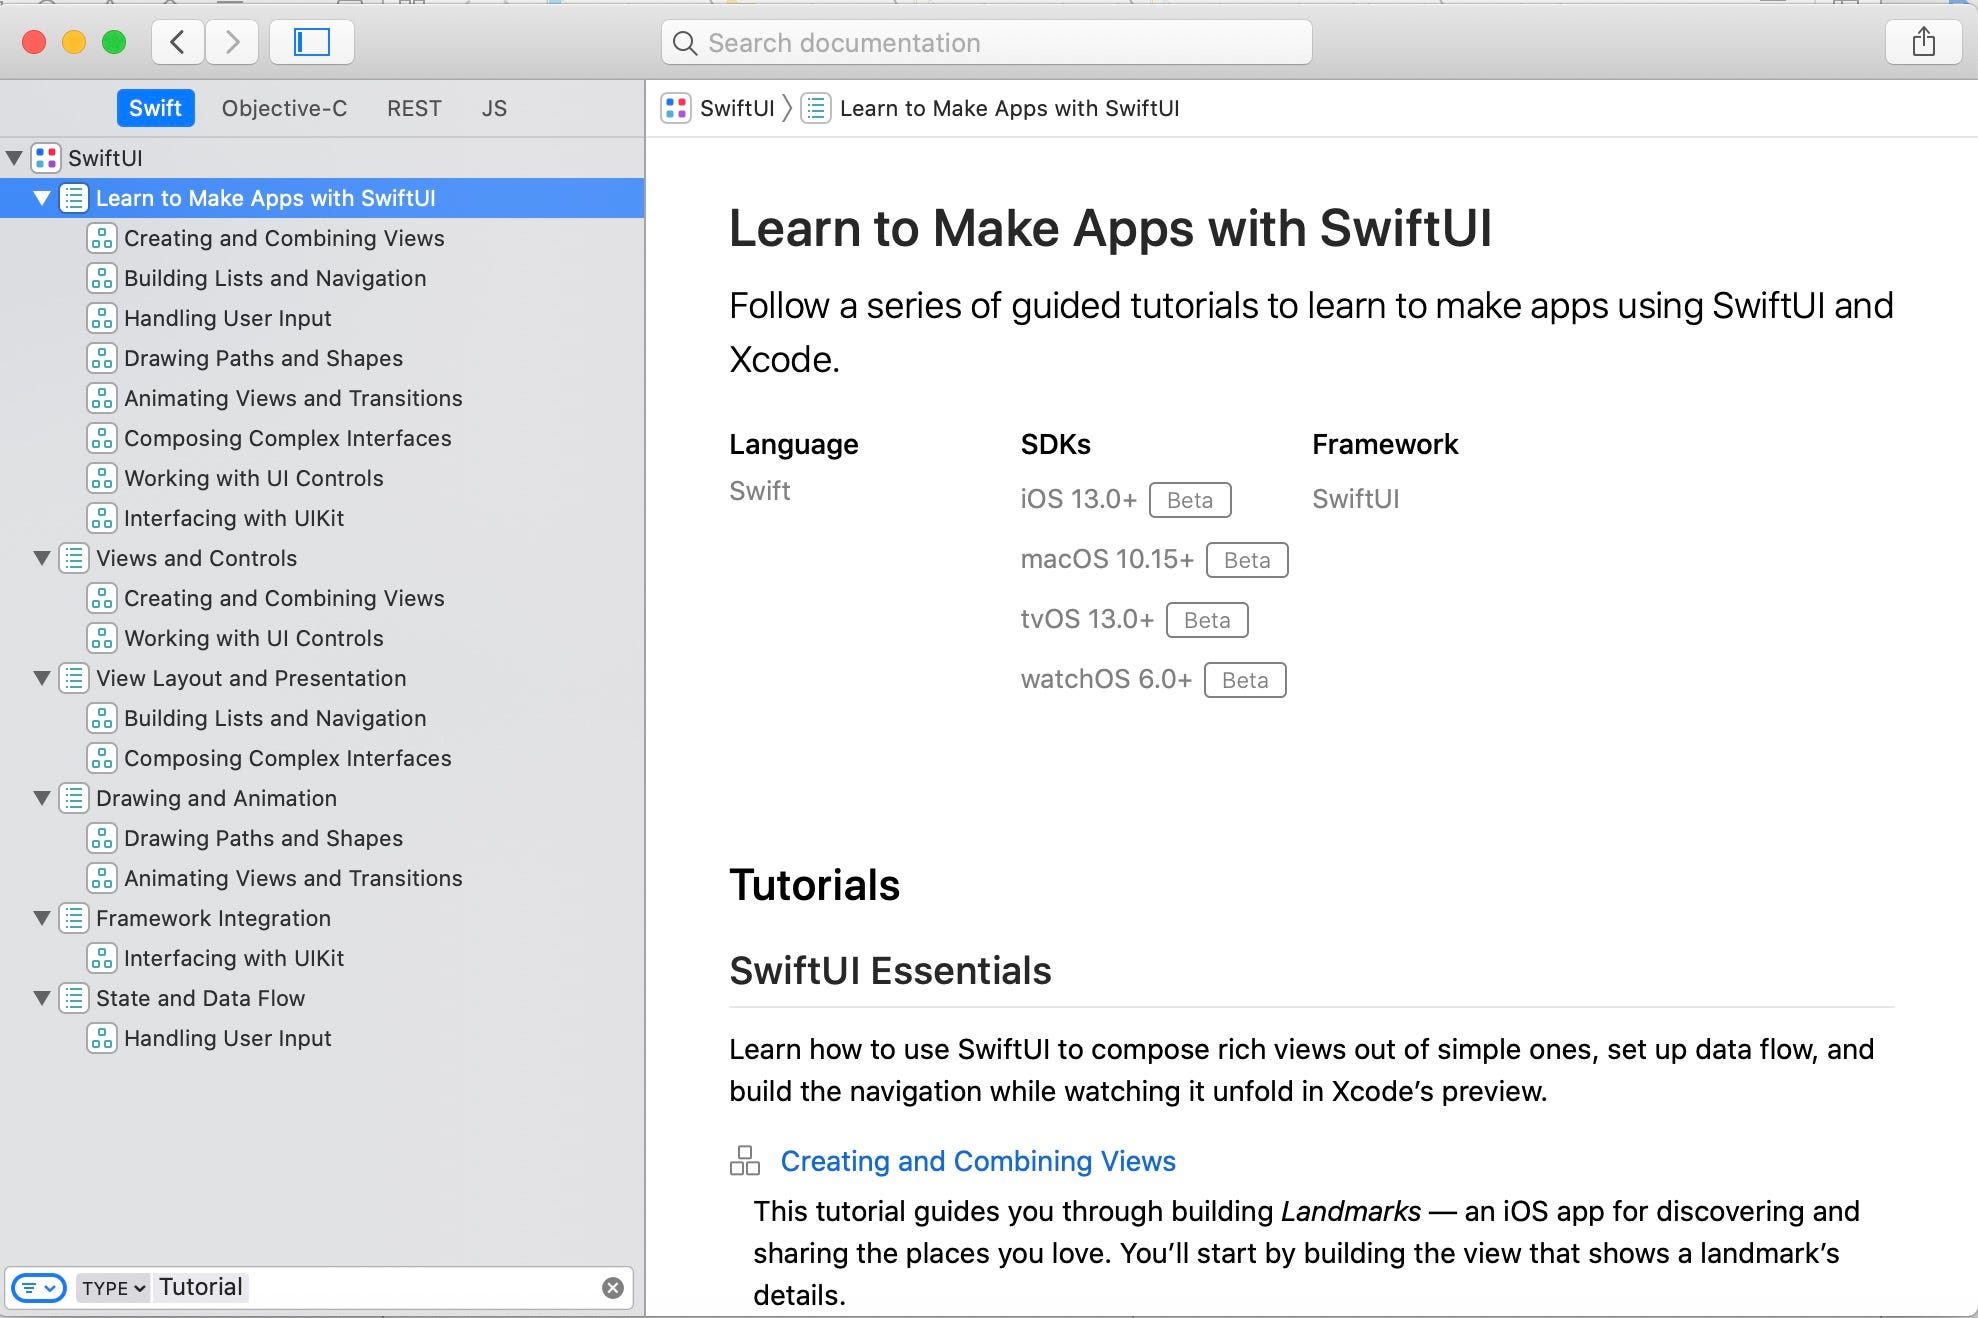Click tutorial icon beside Interfacing with UIKit under Learn
1978x1318 pixels.
pos(102,518)
